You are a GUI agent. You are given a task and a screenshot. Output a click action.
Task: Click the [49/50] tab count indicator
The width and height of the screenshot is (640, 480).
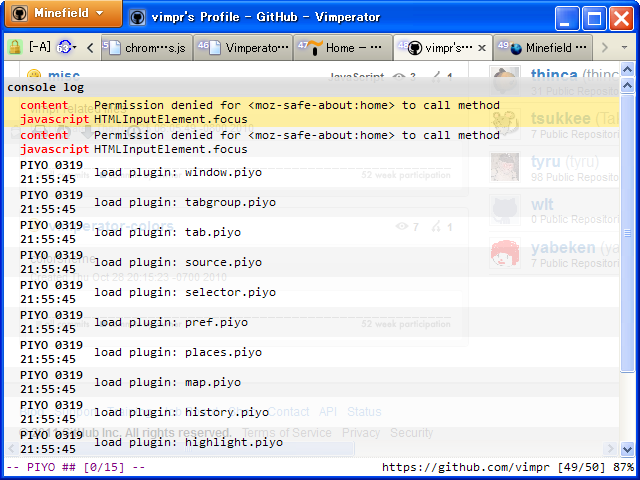(x=581, y=467)
